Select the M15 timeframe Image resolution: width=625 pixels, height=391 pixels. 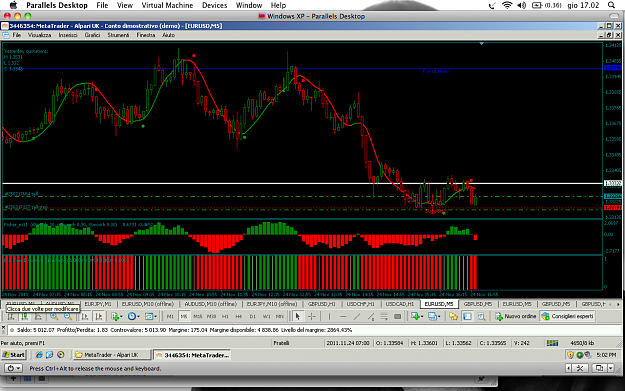tap(198, 316)
